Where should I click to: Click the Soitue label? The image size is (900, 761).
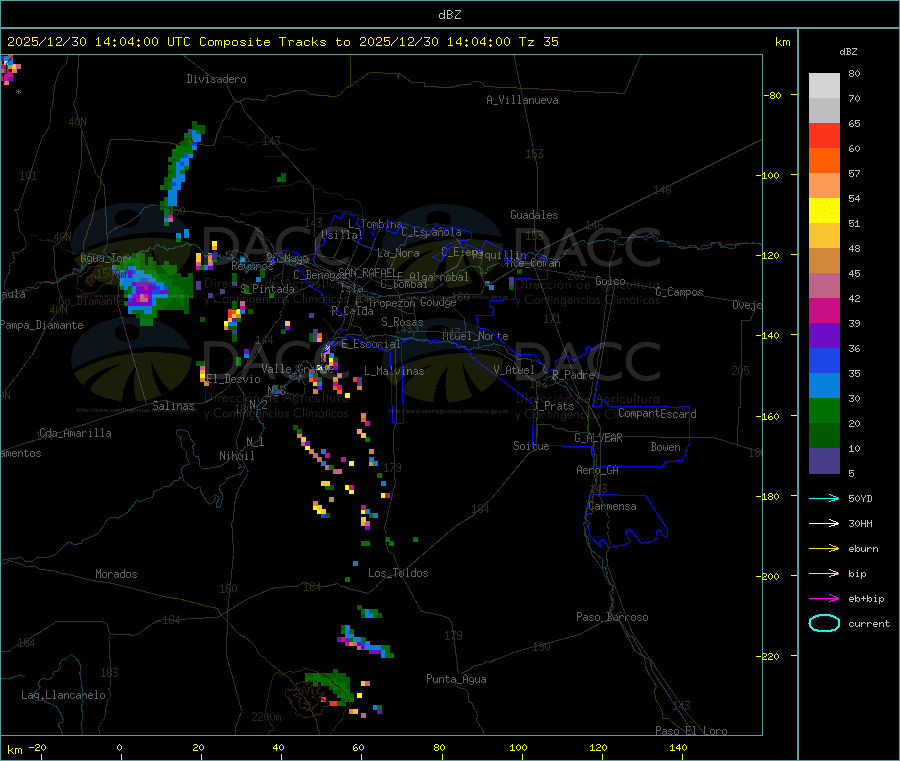point(532,446)
